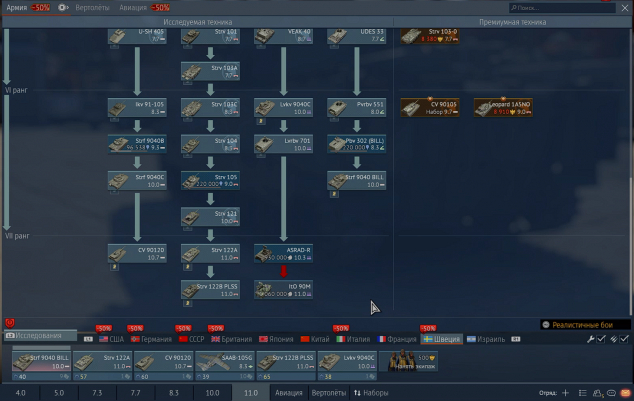
Task: Select Lvkv 9040C in the research tree
Action: click(x=283, y=108)
